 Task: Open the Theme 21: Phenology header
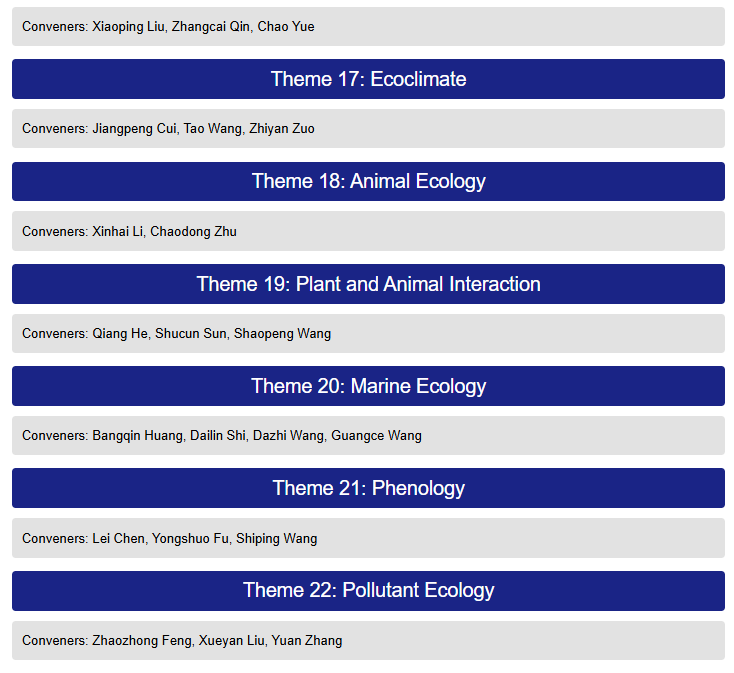click(368, 488)
